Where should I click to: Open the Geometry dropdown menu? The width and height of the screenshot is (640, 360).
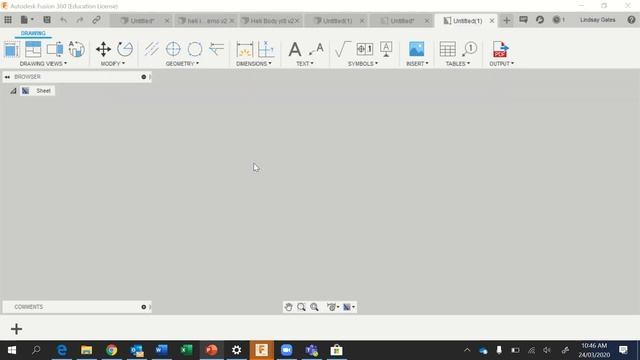tap(182, 64)
